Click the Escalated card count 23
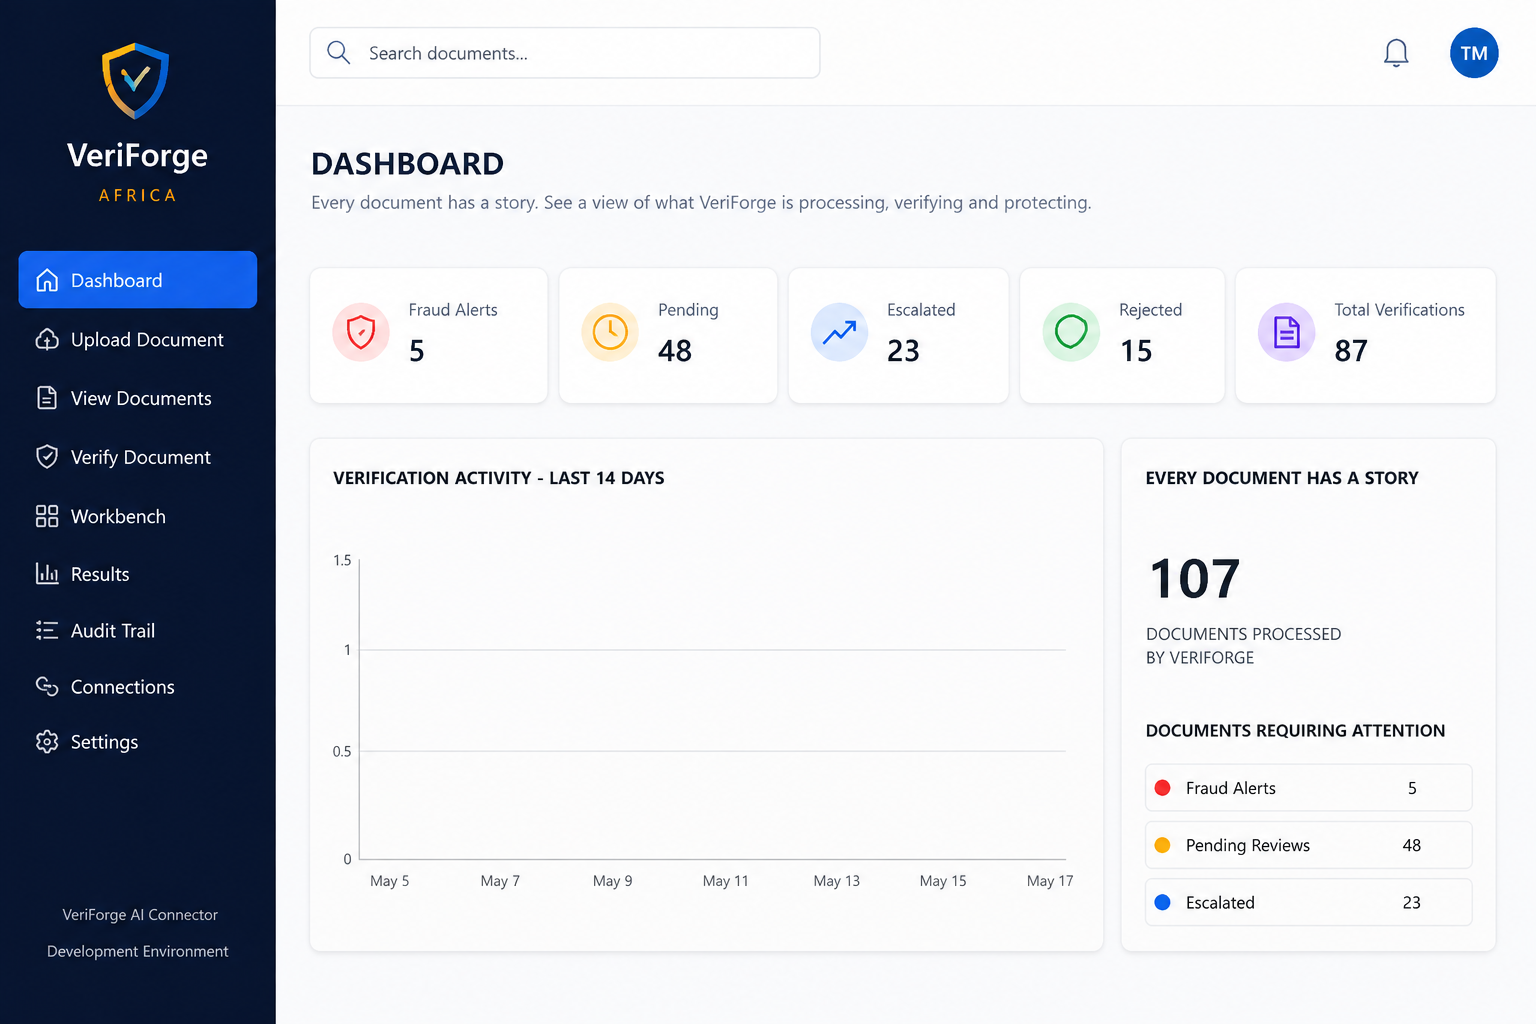 point(903,351)
